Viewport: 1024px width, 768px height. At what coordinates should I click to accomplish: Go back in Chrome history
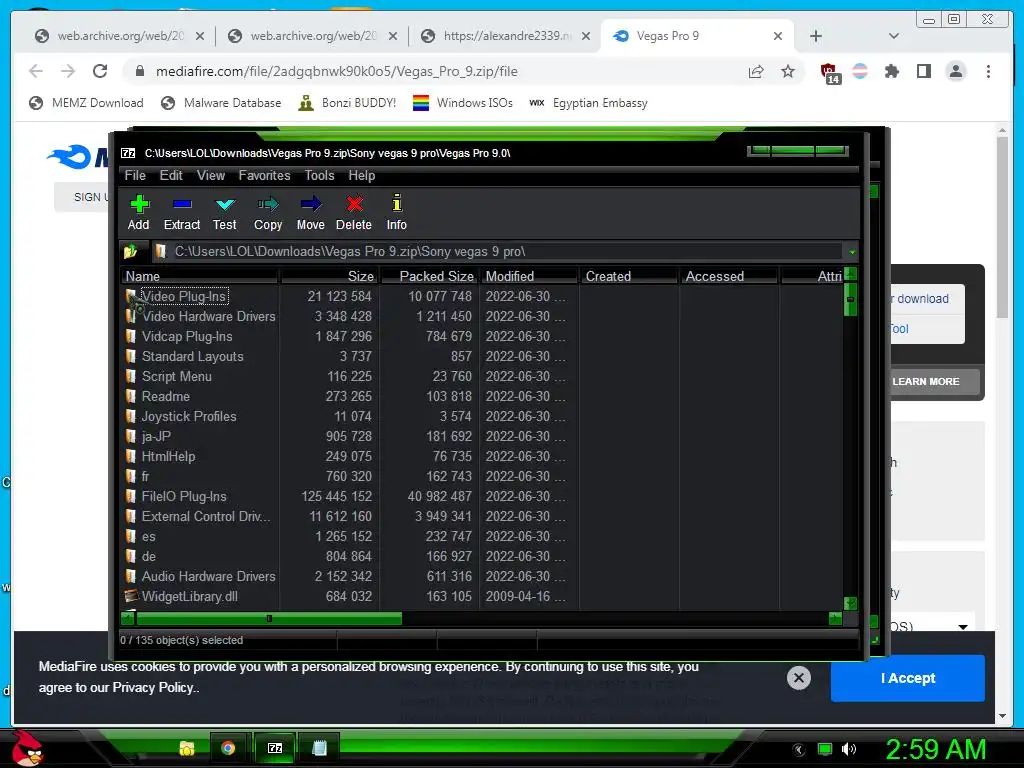[x=36, y=71]
